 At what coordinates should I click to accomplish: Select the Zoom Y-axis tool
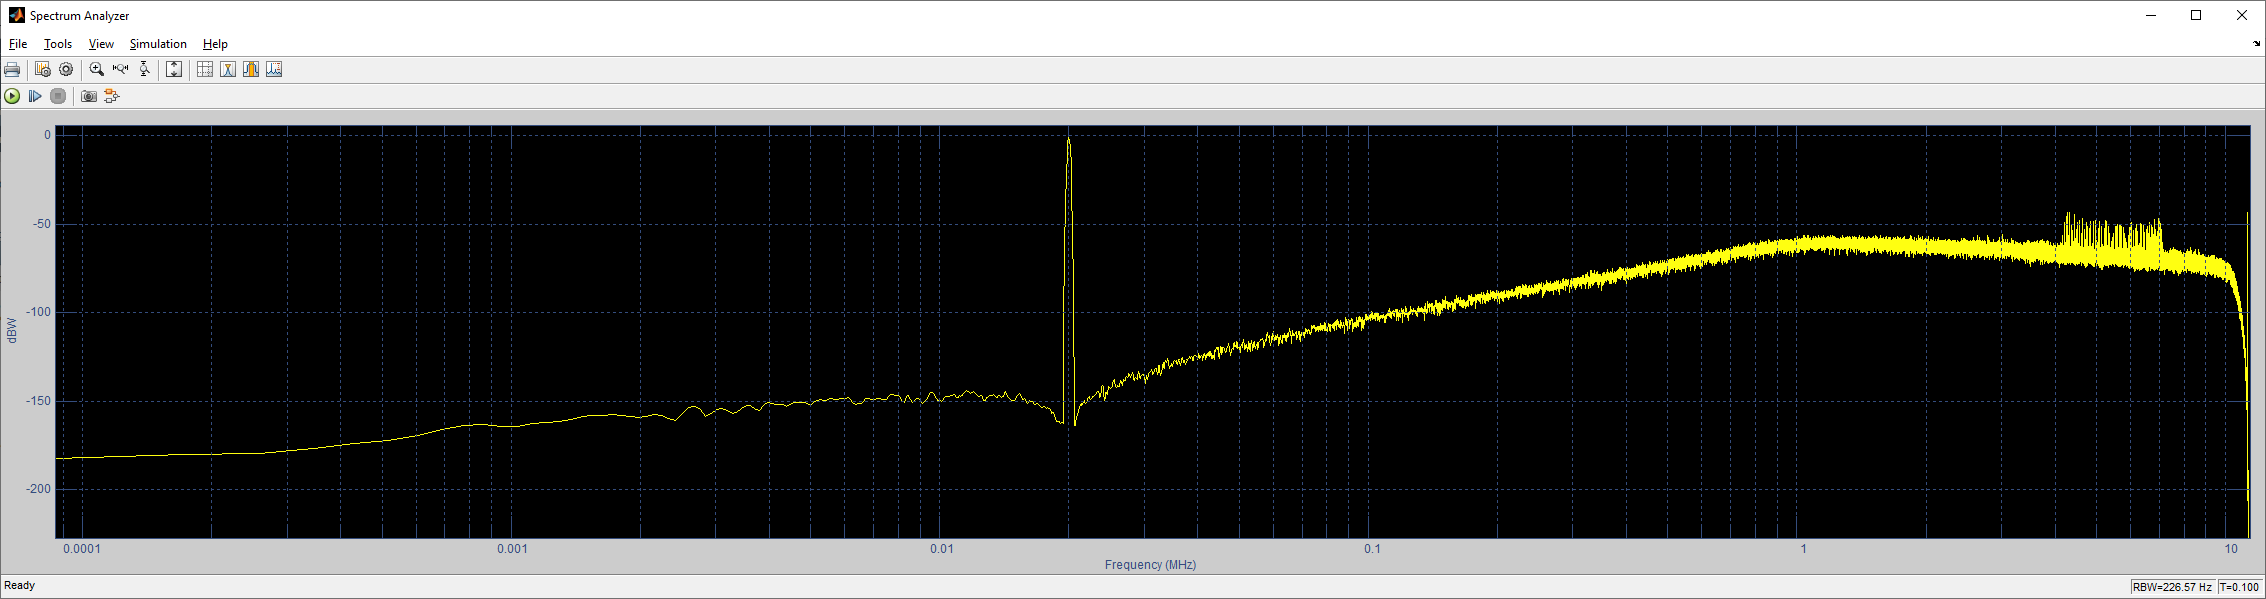point(144,69)
